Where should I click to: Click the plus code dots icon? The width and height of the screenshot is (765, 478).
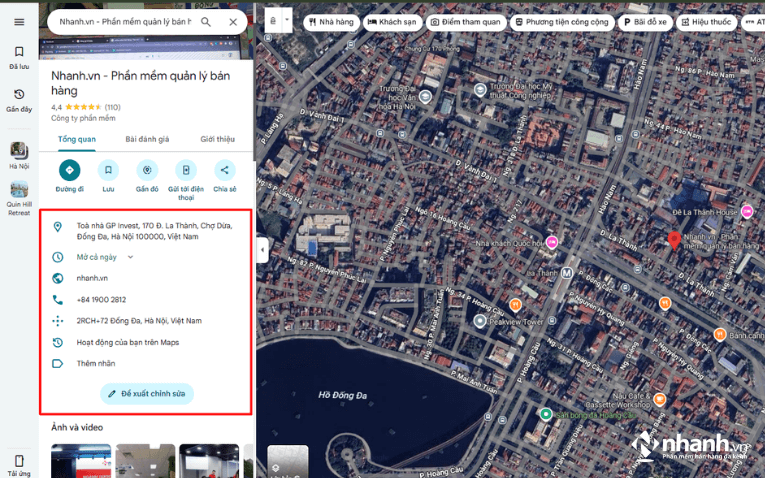(x=58, y=321)
